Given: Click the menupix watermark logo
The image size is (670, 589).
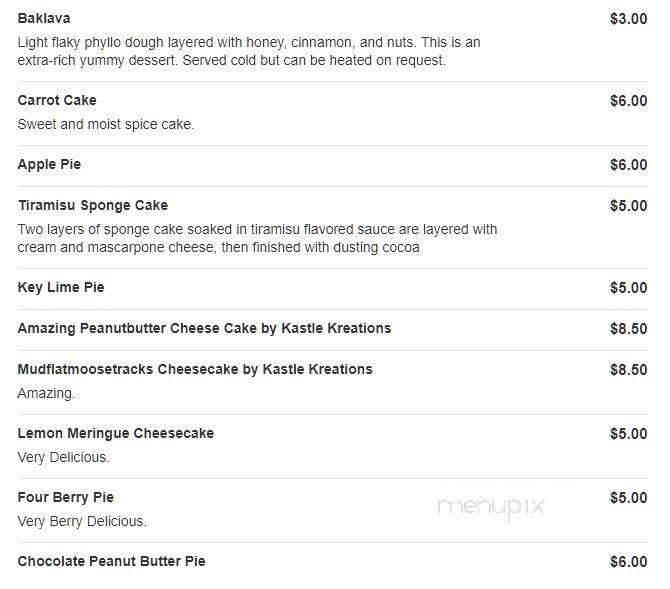Looking at the screenshot, I should (491, 506).
